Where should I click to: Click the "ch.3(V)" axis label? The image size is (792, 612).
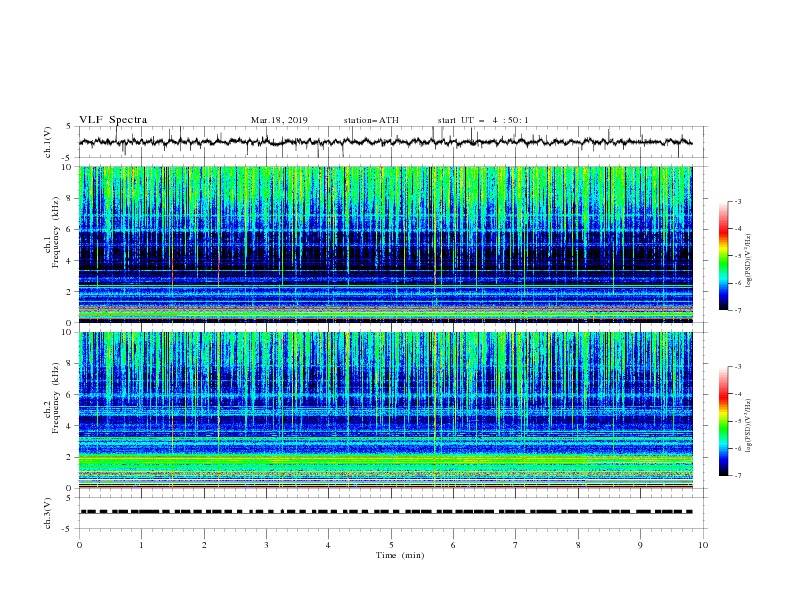tap(48, 513)
